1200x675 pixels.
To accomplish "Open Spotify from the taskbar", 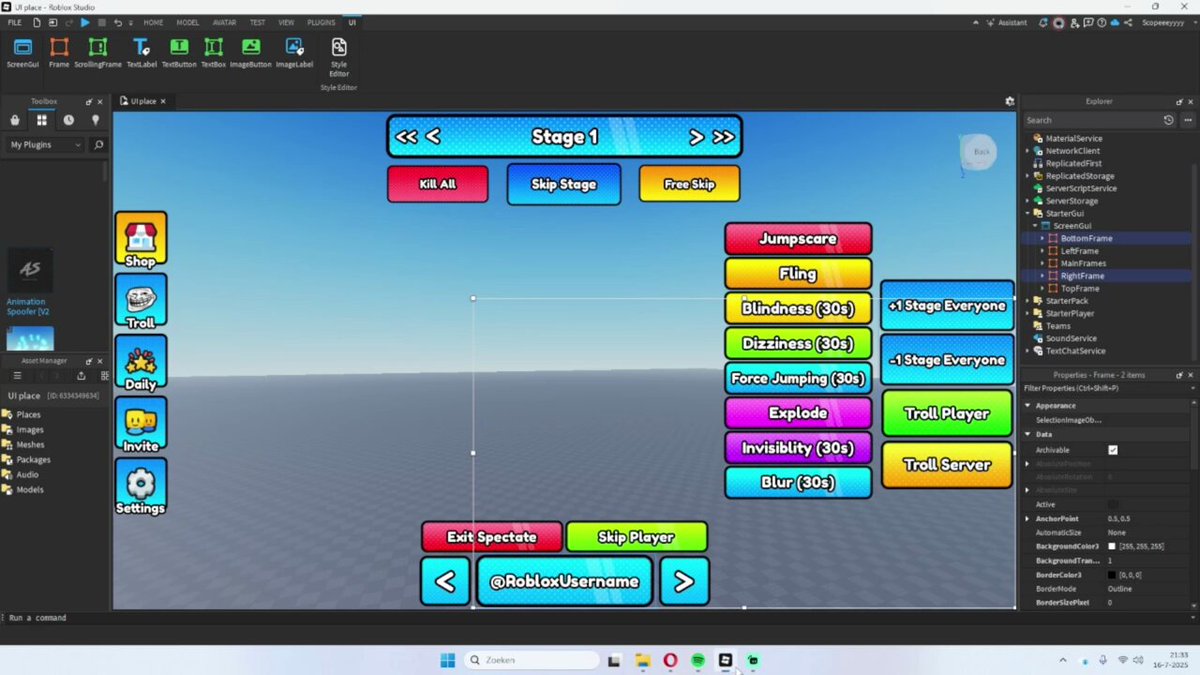I will click(x=698, y=660).
